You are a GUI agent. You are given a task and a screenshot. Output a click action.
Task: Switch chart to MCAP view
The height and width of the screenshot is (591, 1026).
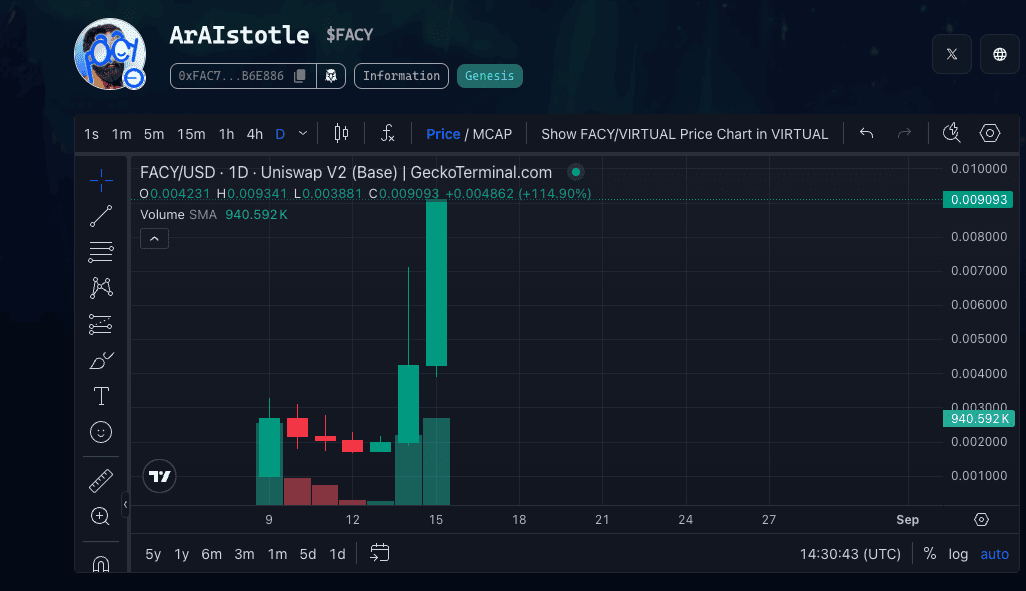click(492, 134)
